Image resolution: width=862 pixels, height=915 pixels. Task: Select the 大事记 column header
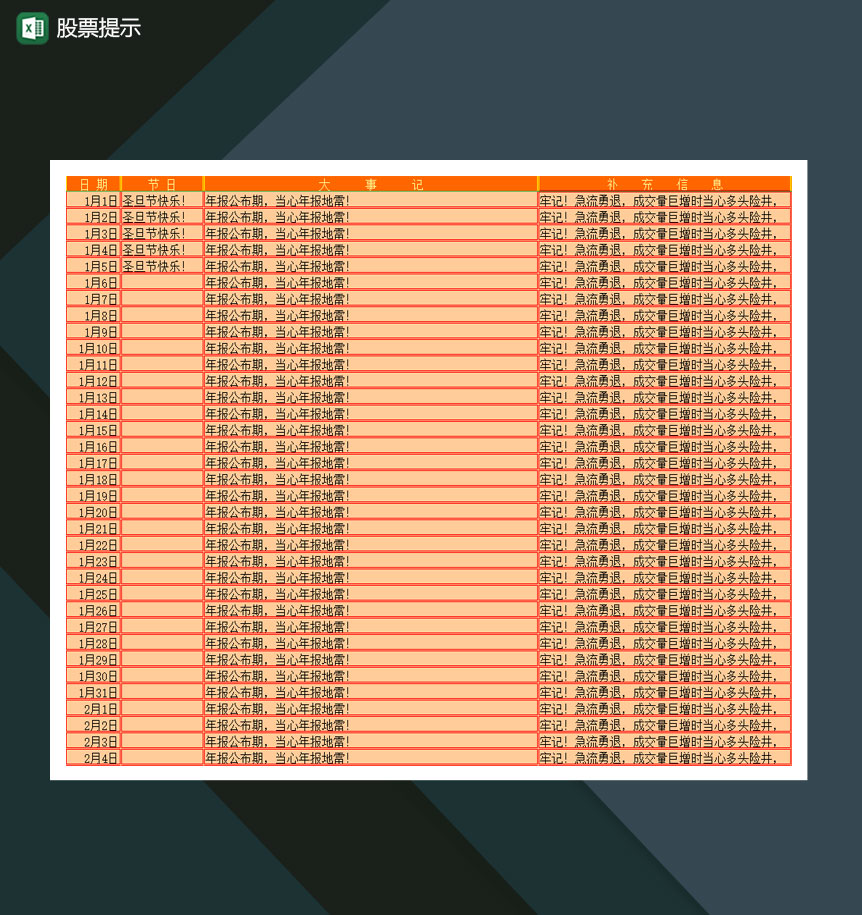(370, 184)
